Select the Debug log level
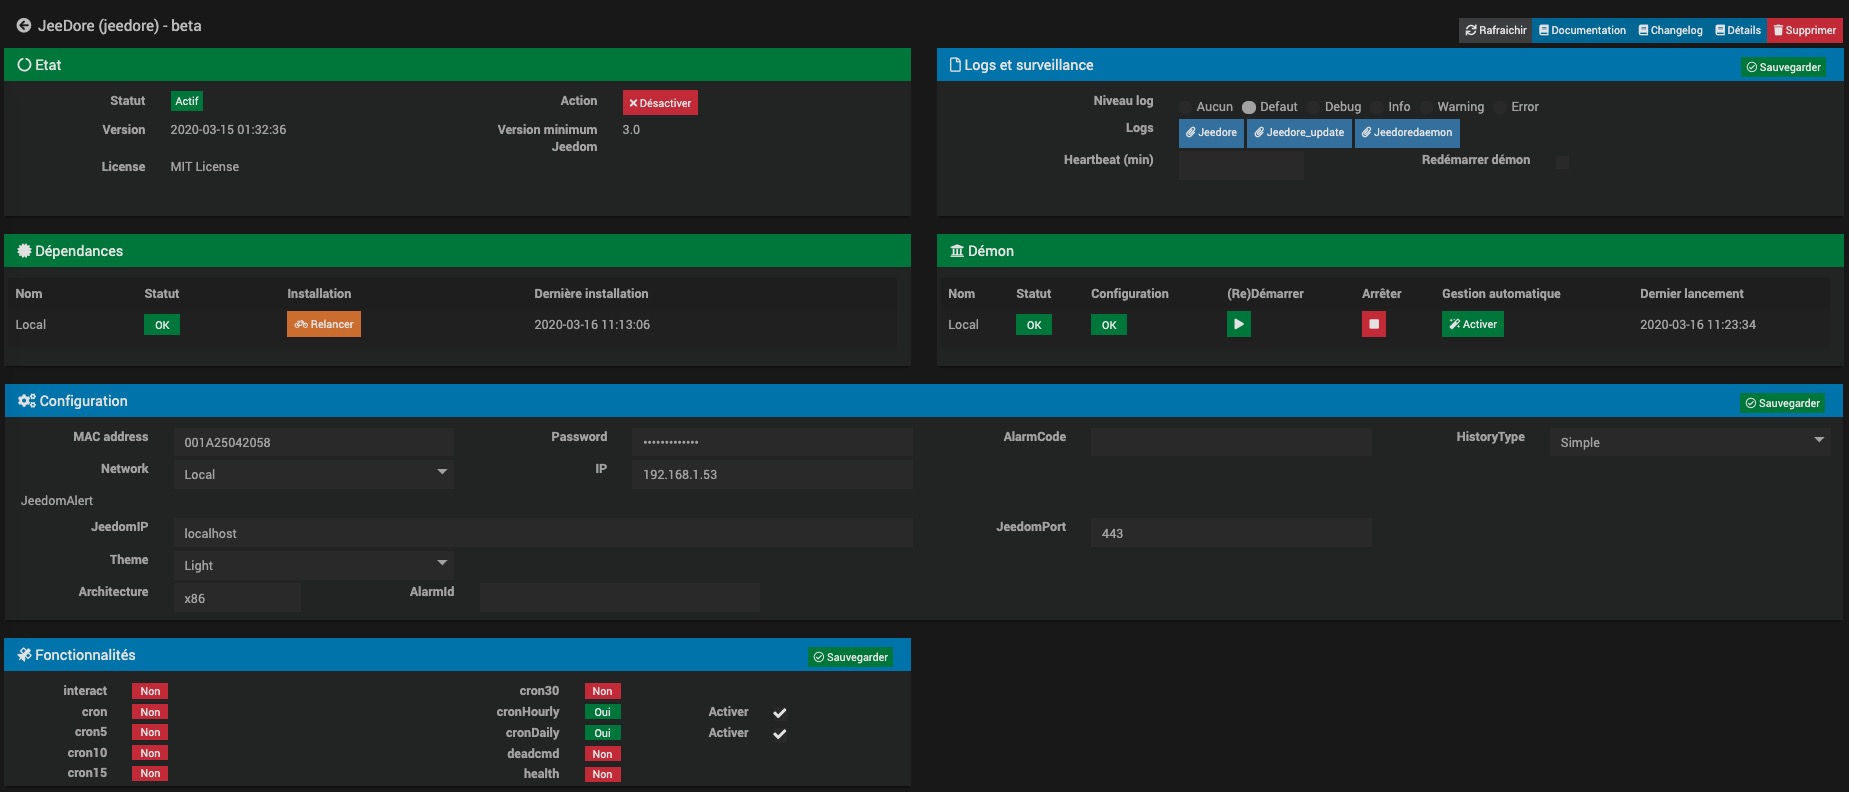 coord(1315,107)
